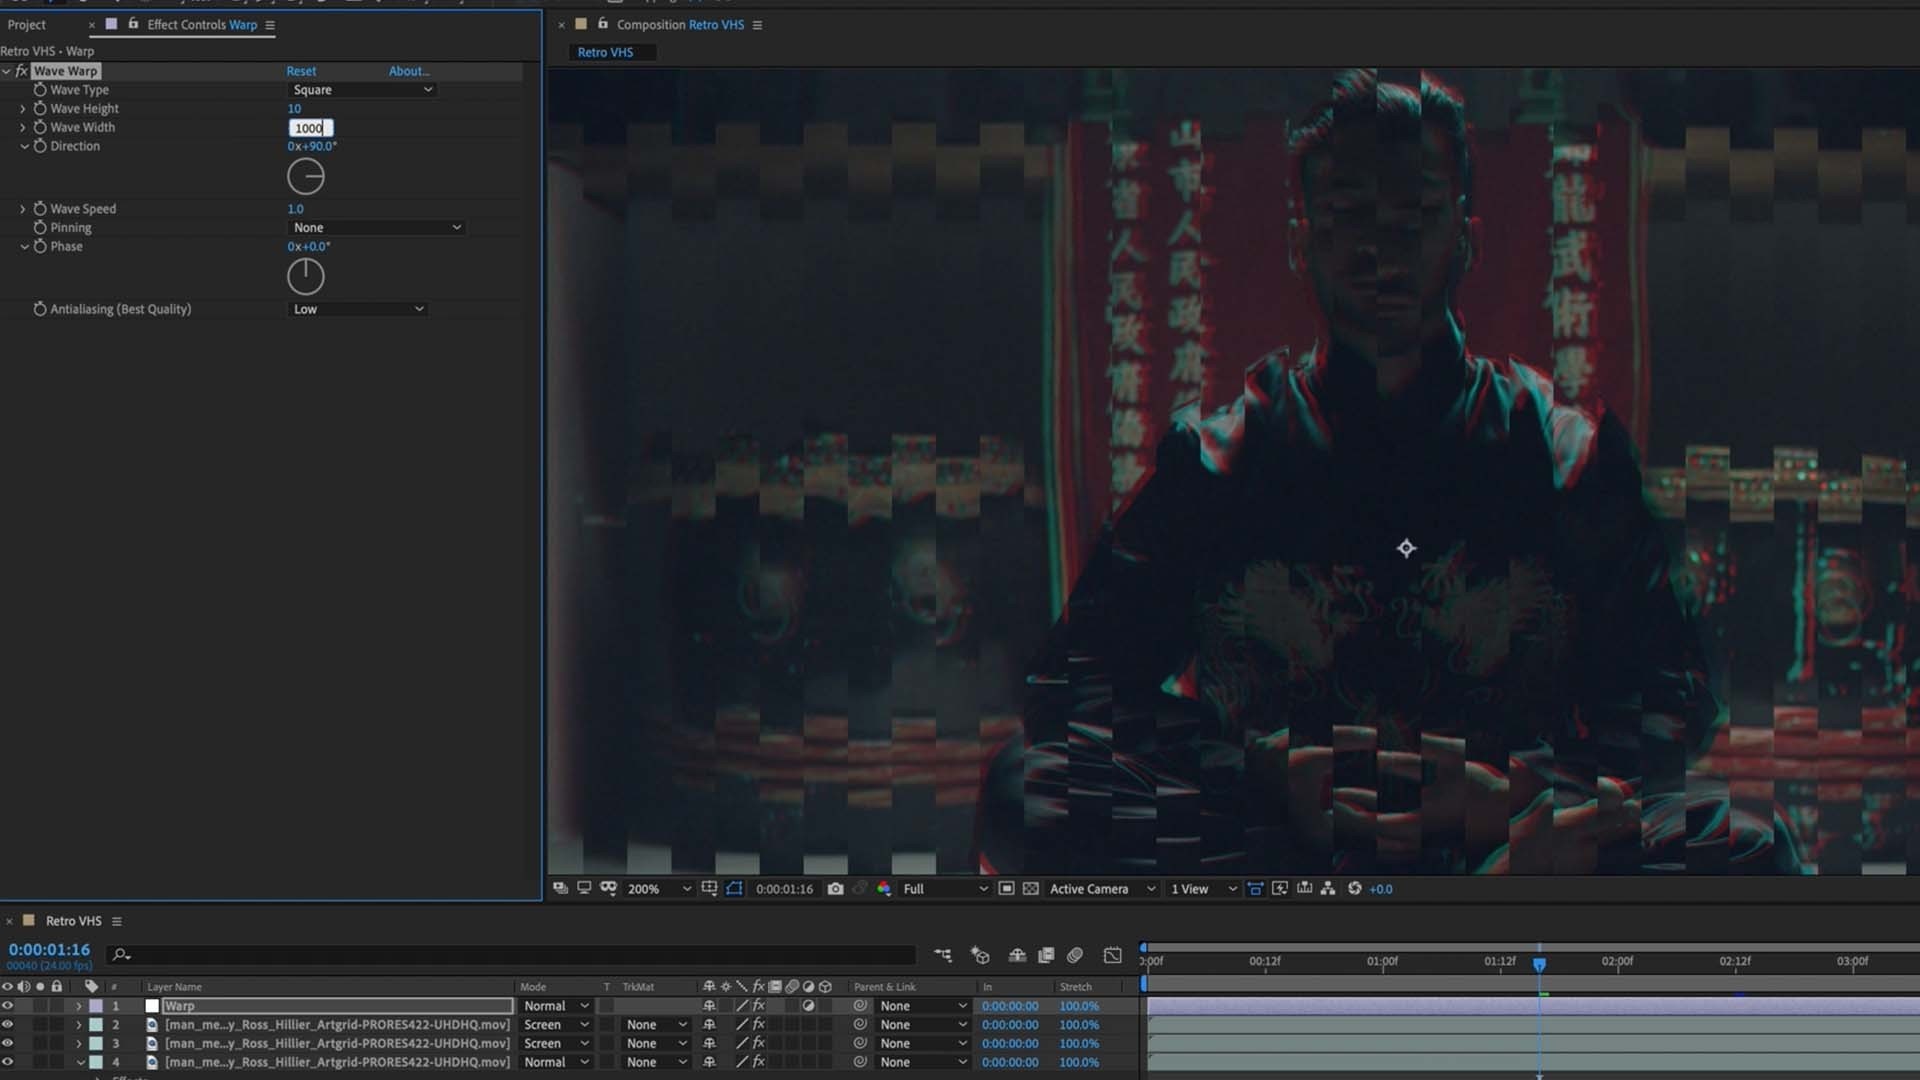Toggle visibility of layer 3
Viewport: 1920px width, 1080px height.
(8, 1043)
